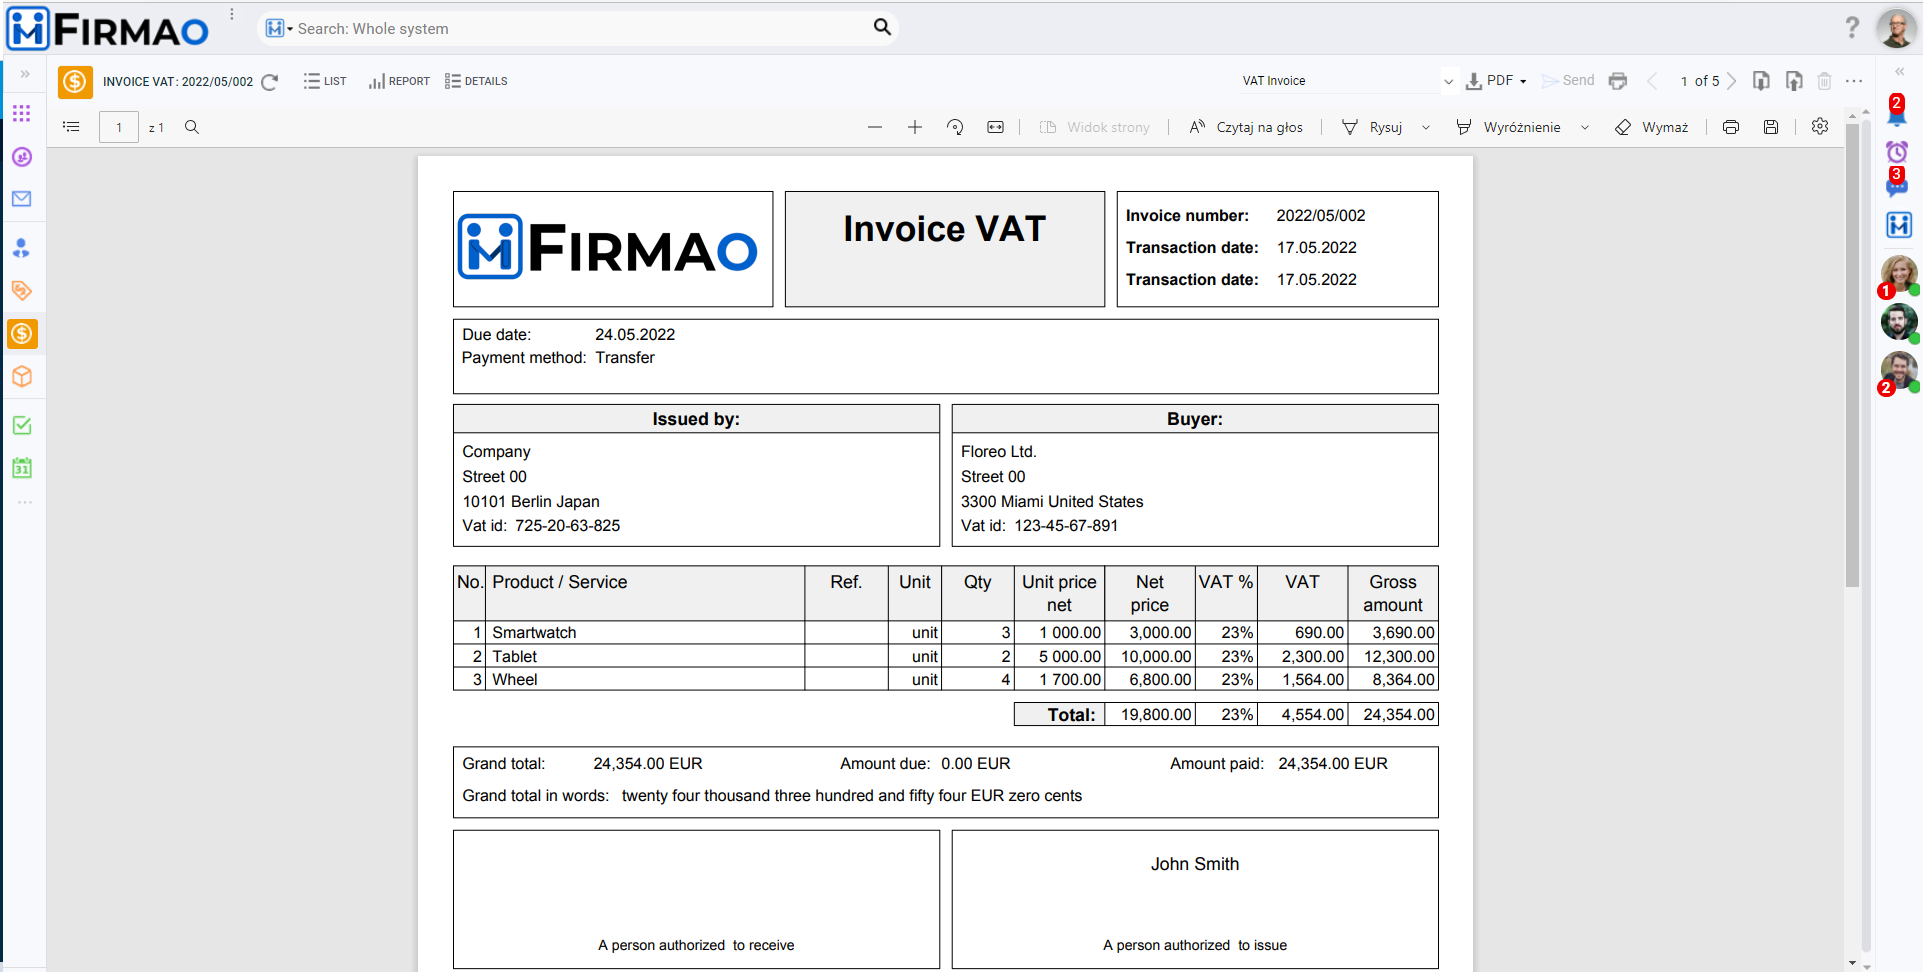Image resolution: width=1923 pixels, height=972 pixels.
Task: Switch to the REPORT tab
Action: click(399, 81)
